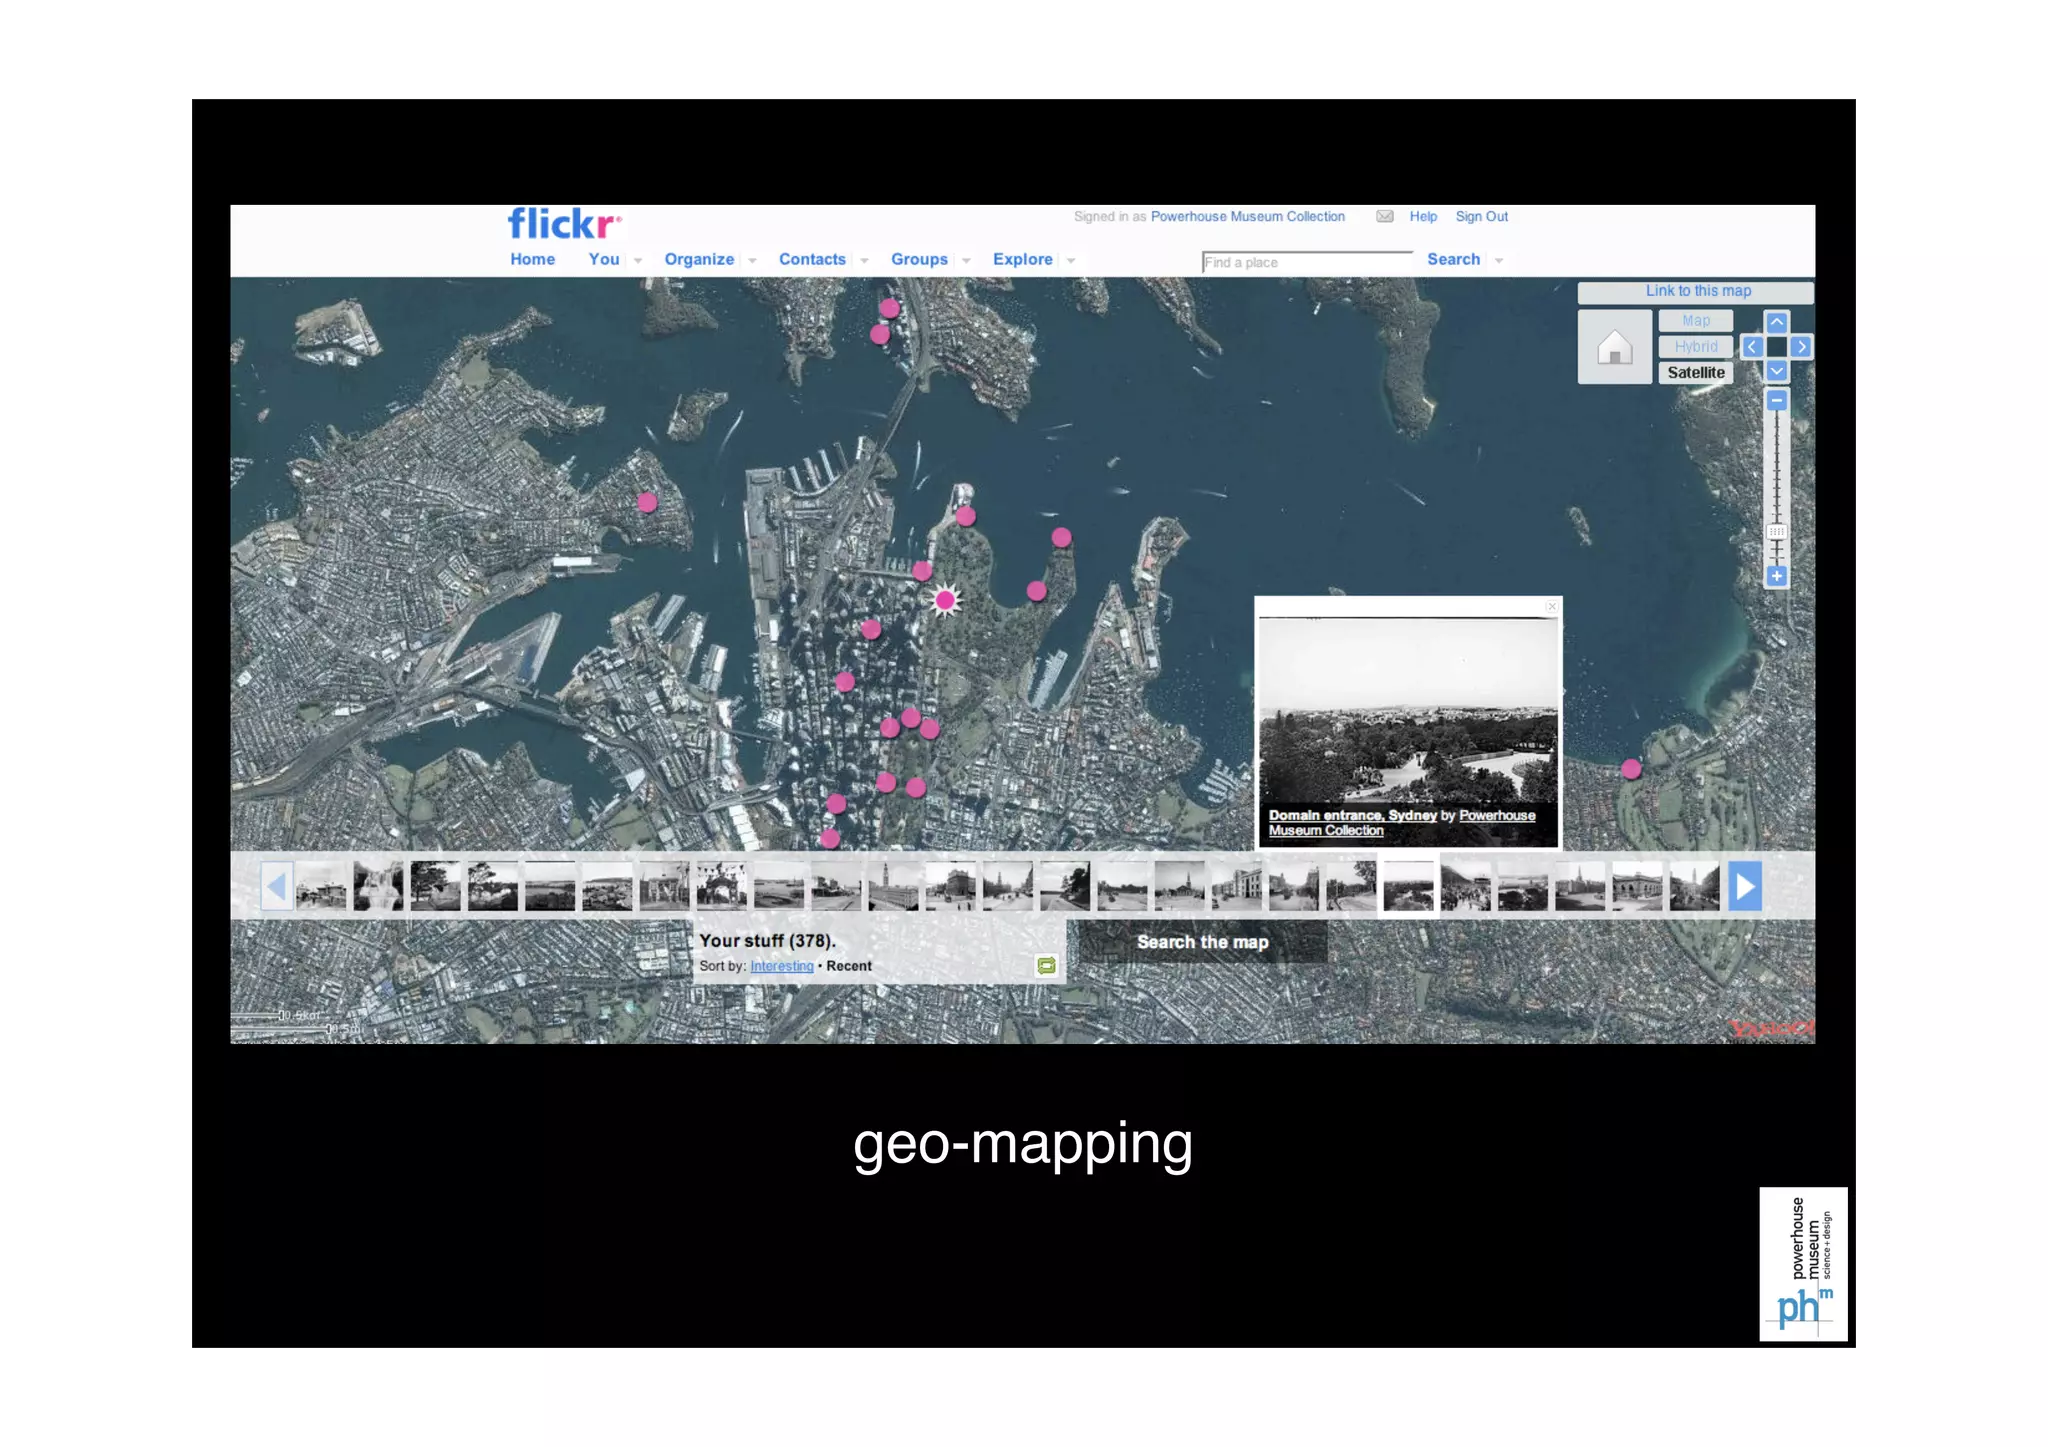Click the pink marker on western peninsula
The width and height of the screenshot is (2048, 1447).
point(648,502)
